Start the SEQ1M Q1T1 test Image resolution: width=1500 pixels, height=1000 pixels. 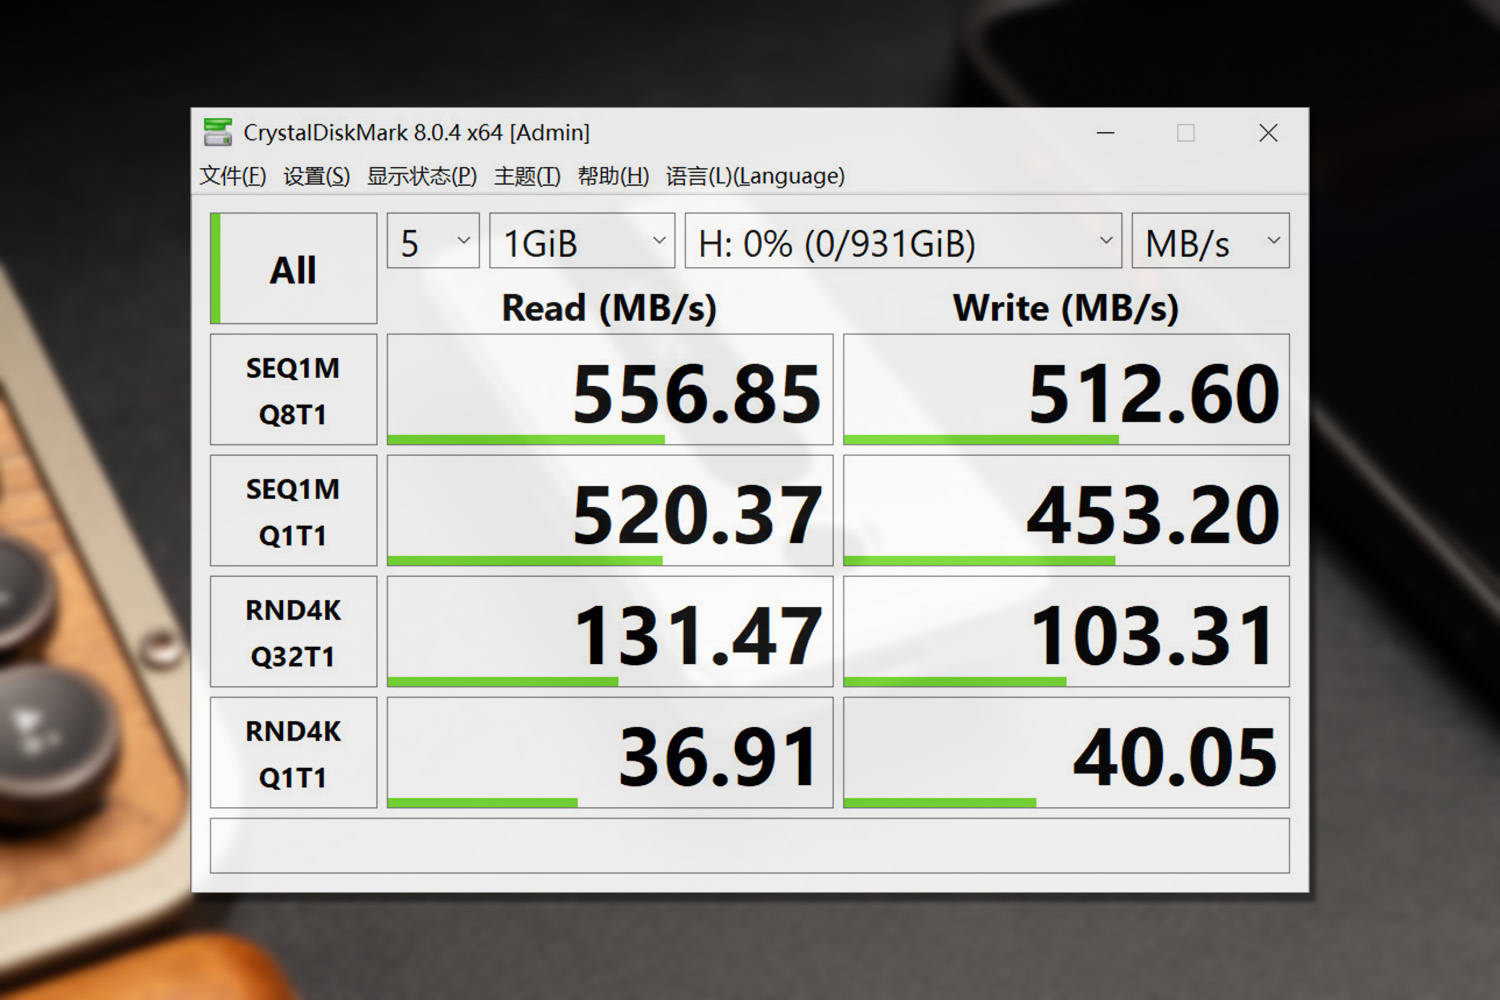pos(293,511)
